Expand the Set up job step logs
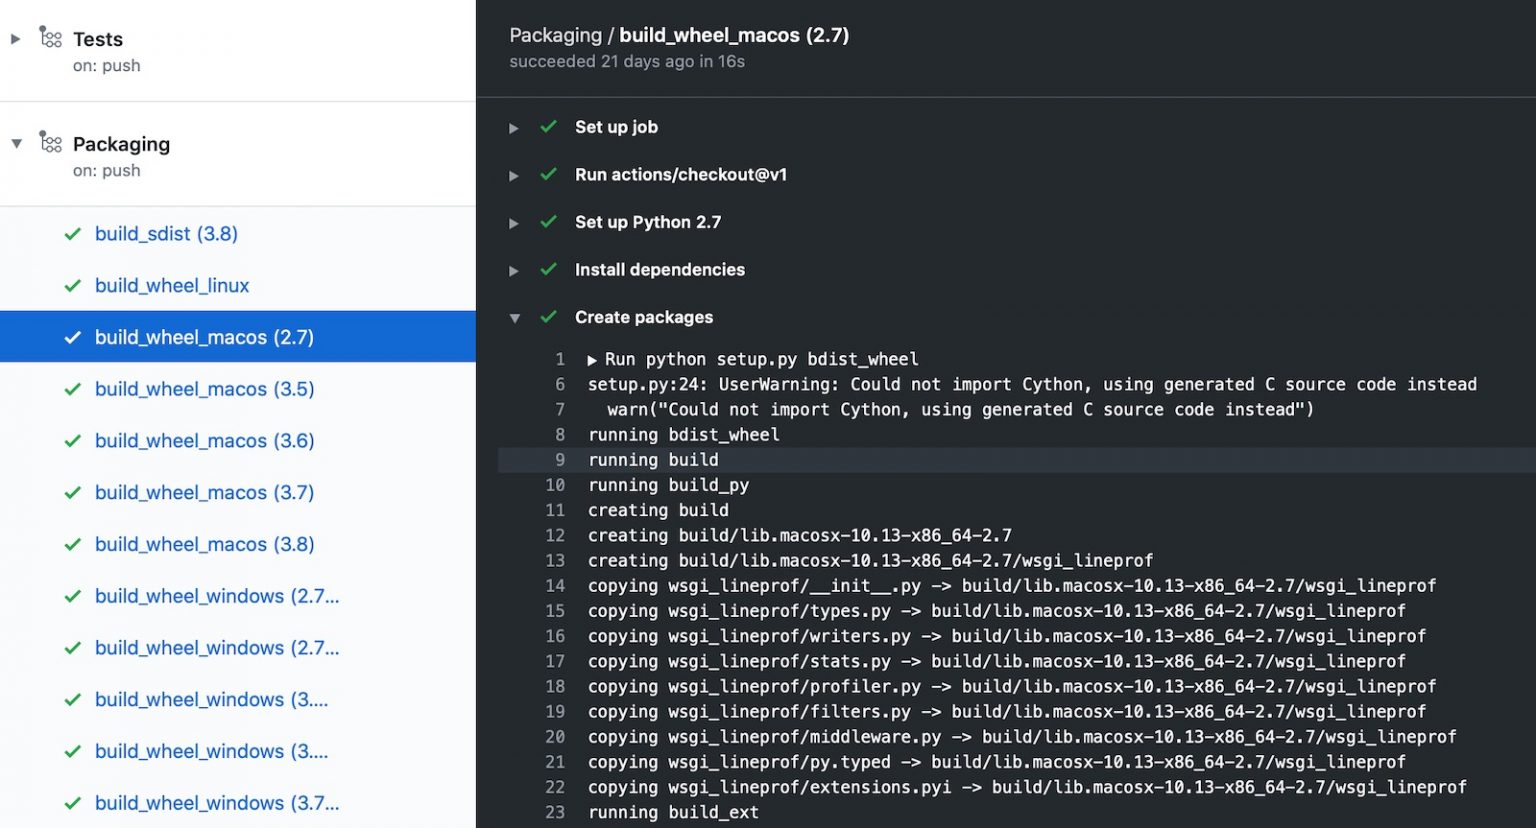 [513, 127]
